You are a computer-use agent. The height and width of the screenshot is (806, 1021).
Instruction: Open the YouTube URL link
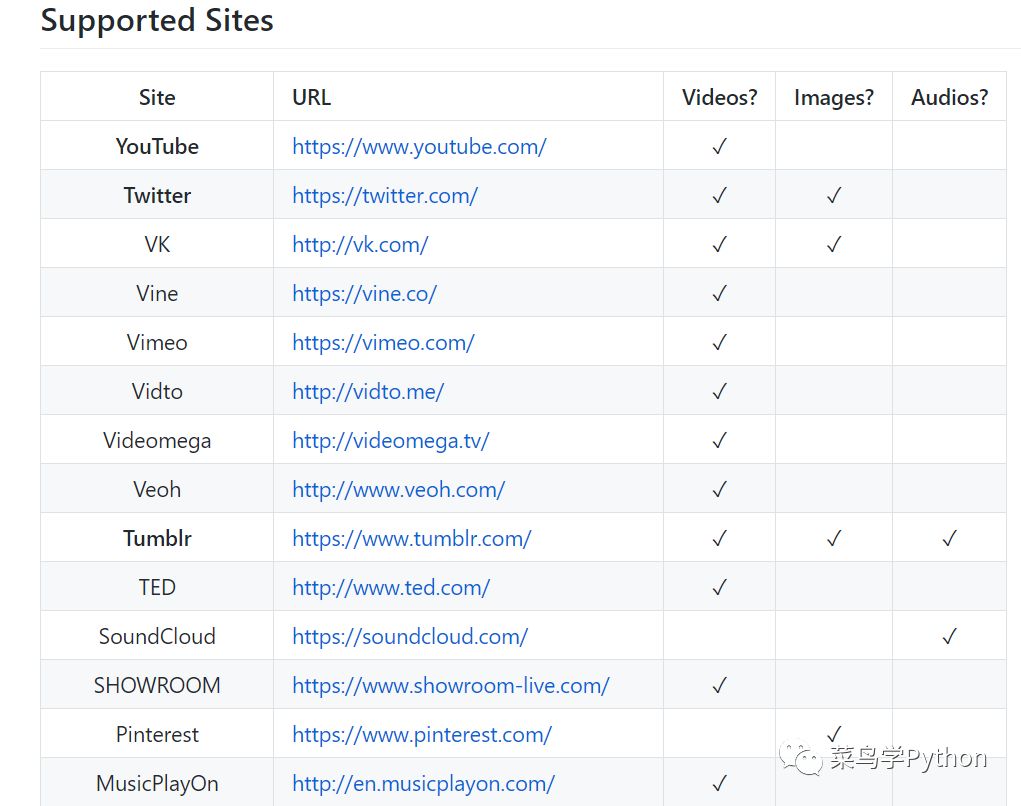coord(419,146)
